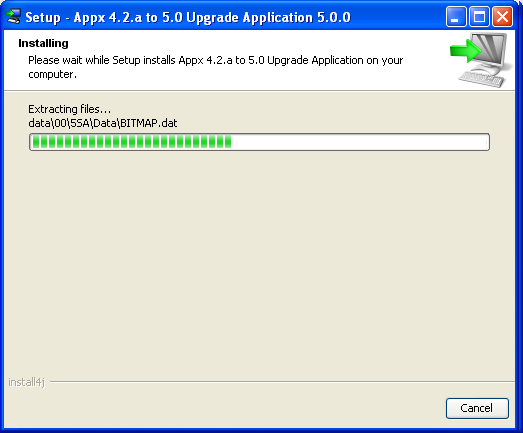The image size is (523, 433).
Task: Click the horizontal separator line beside install4j
Action: [282, 382]
